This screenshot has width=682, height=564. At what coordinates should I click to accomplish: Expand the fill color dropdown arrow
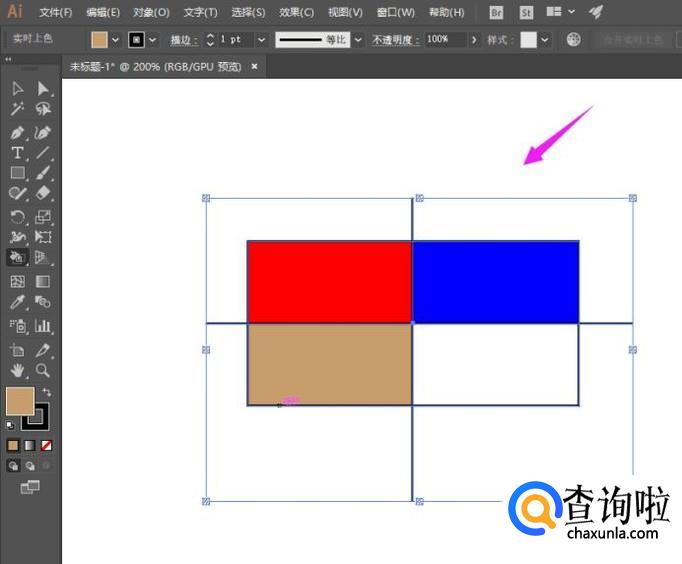point(115,40)
